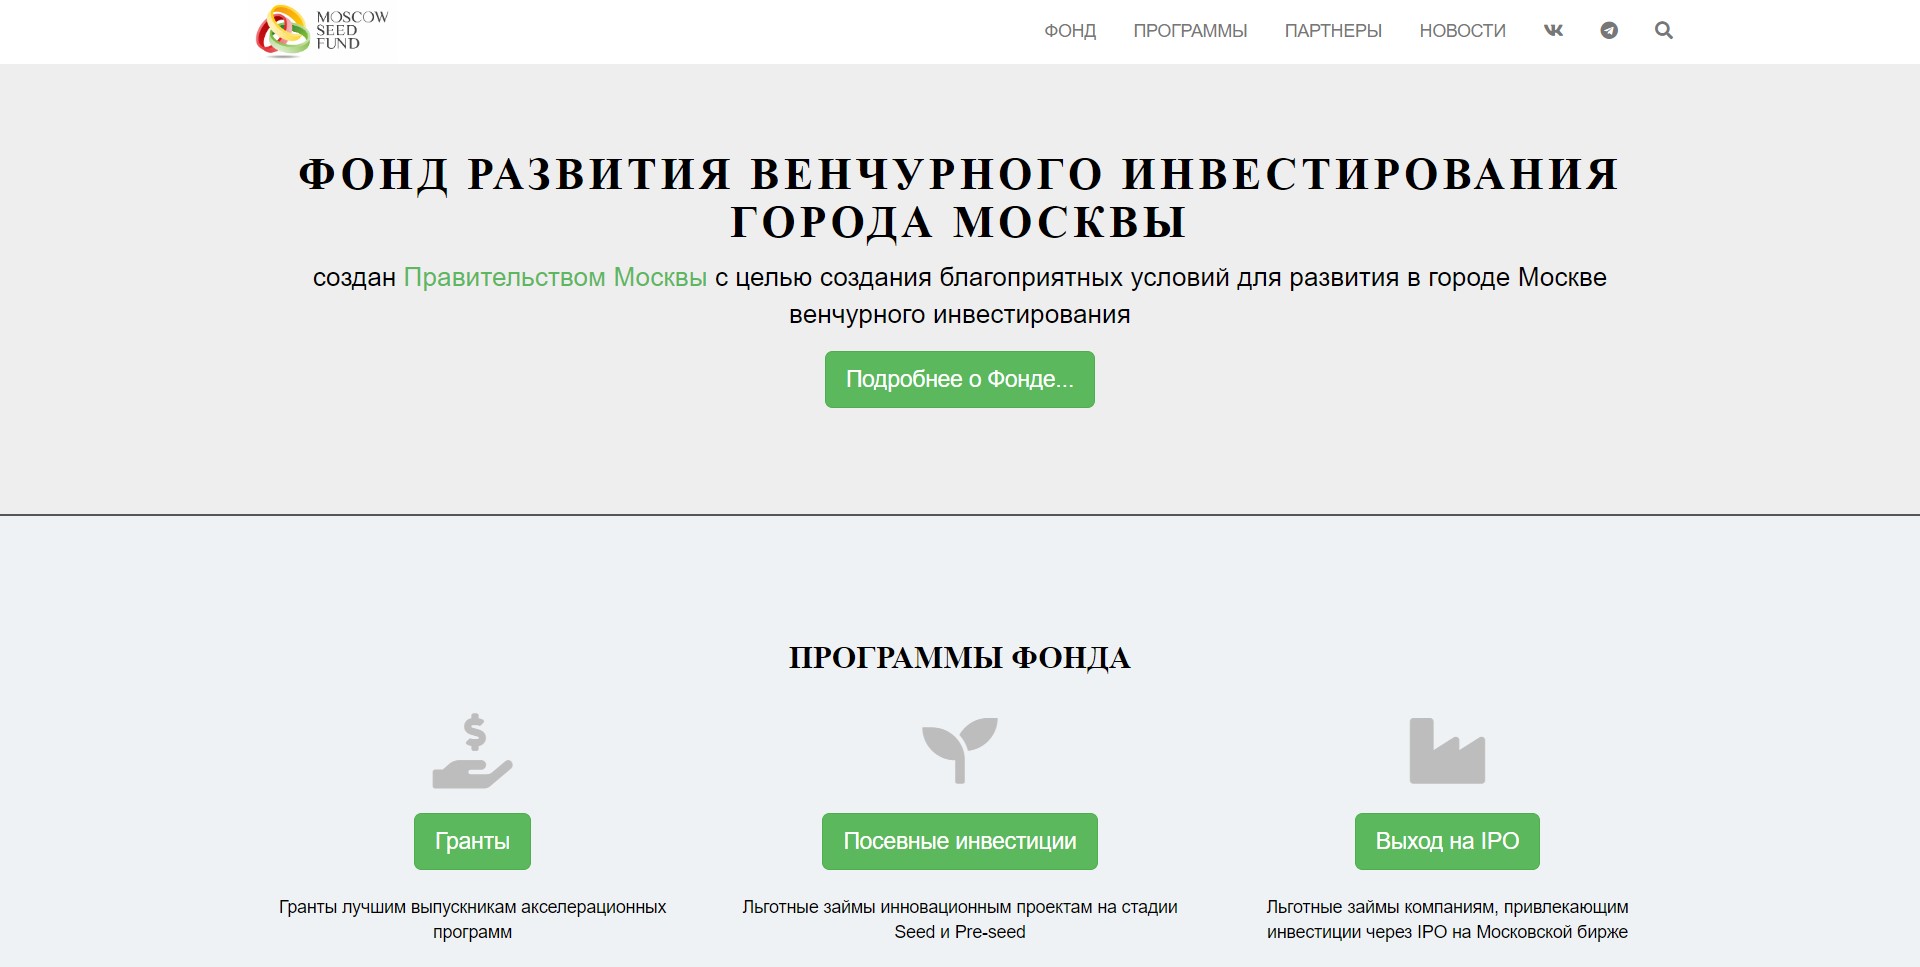Follow the Правительством Москвы link
The image size is (1920, 967).
pyautogui.click(x=555, y=277)
